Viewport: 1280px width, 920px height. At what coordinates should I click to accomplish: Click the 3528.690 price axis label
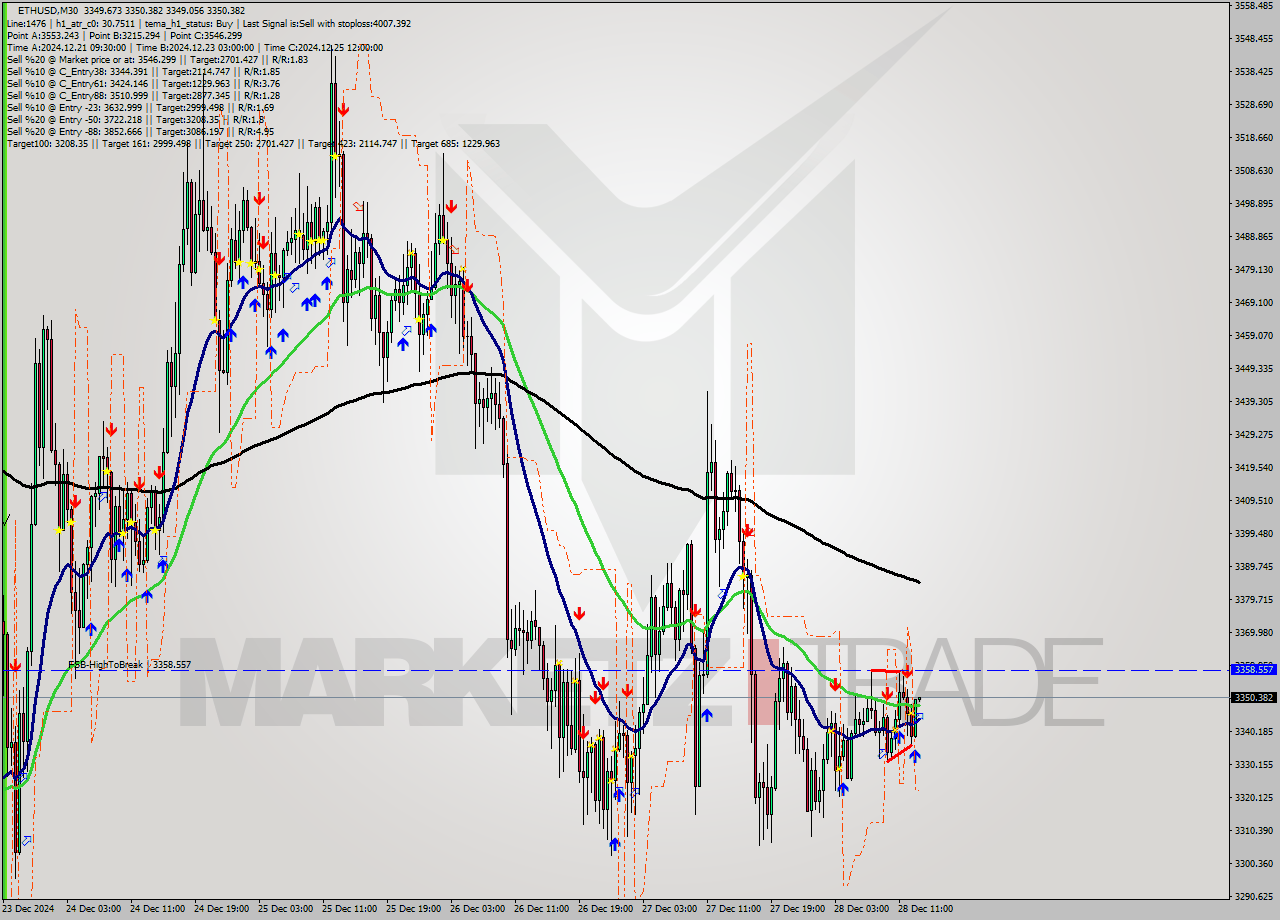point(1253,104)
